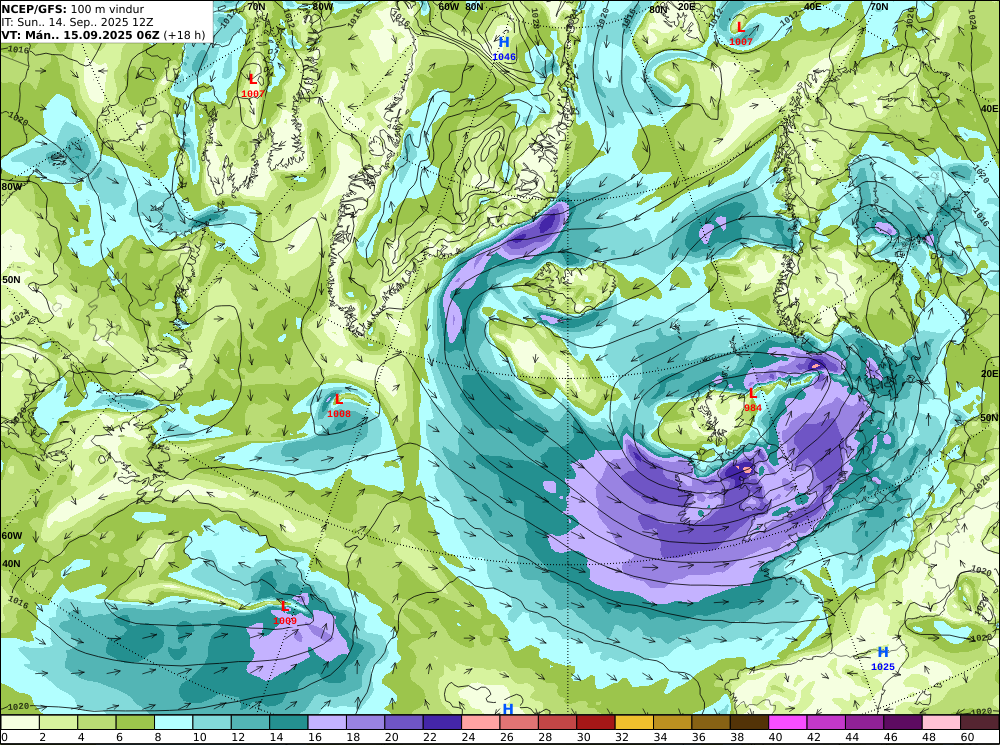The height and width of the screenshot is (745, 1000).
Task: Click the blue H marker above 1025
Action: (x=883, y=652)
